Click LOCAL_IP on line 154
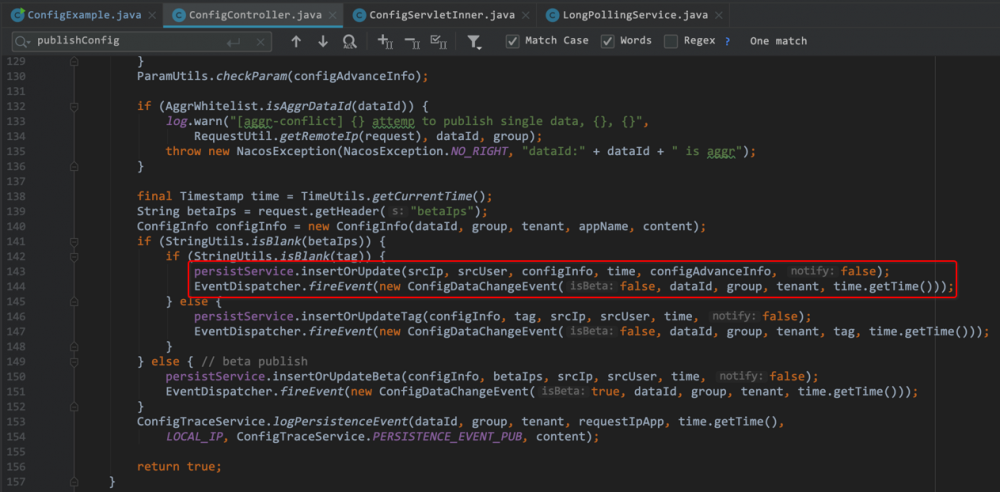 coord(194,436)
